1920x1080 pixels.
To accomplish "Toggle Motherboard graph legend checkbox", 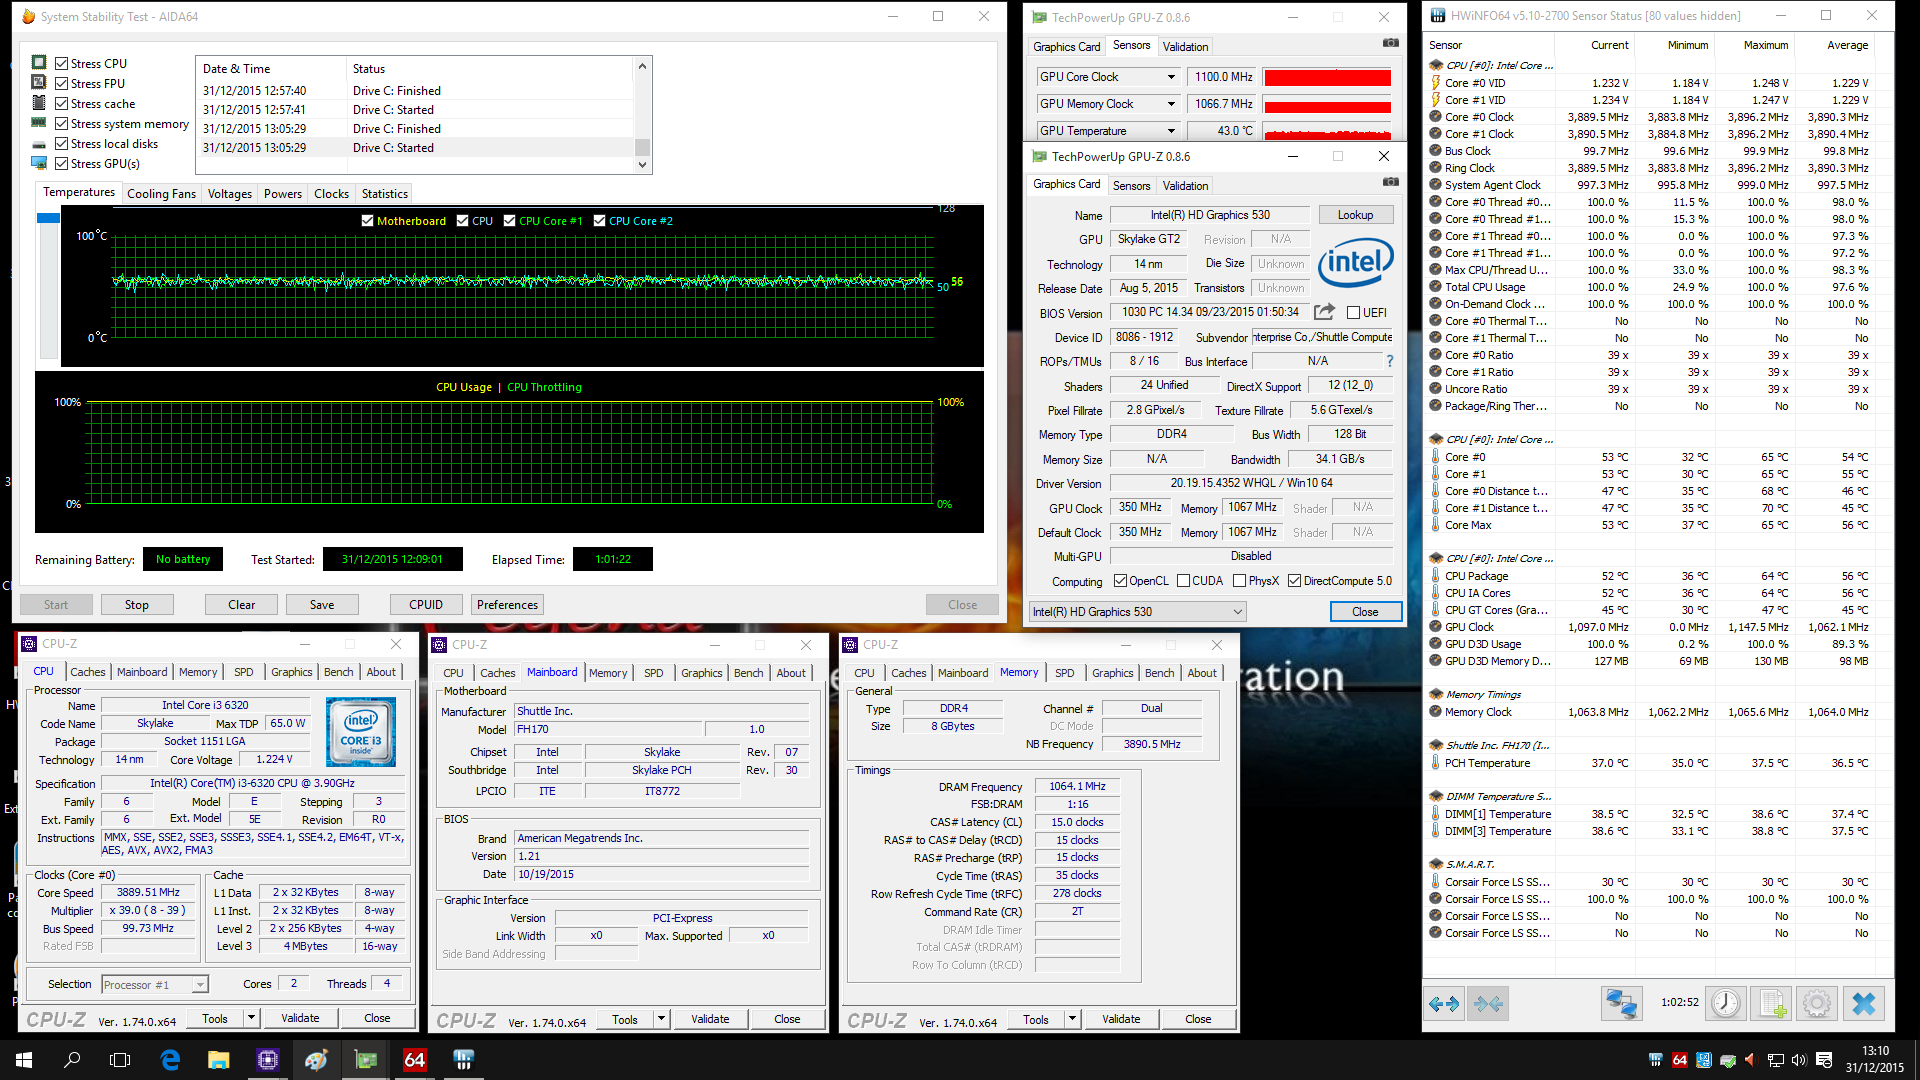I will click(x=367, y=221).
